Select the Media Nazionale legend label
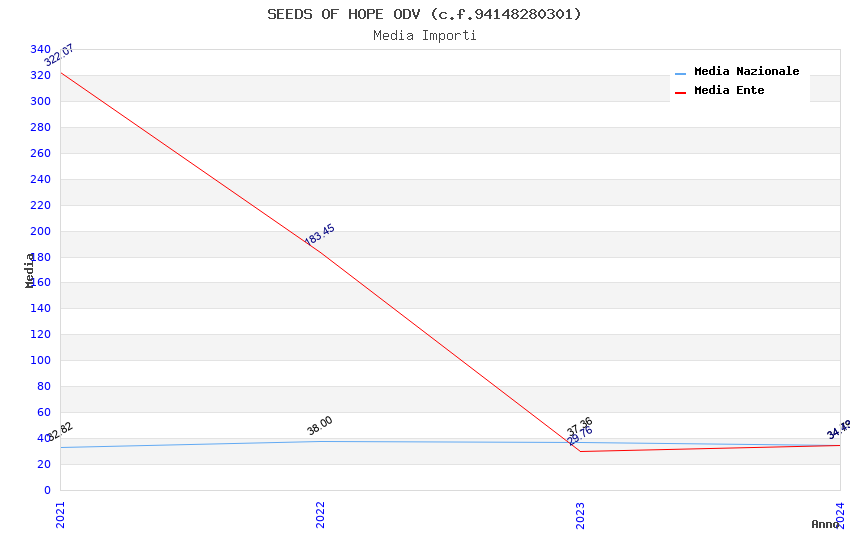Screen dimensions: 850x550 click(x=746, y=71)
